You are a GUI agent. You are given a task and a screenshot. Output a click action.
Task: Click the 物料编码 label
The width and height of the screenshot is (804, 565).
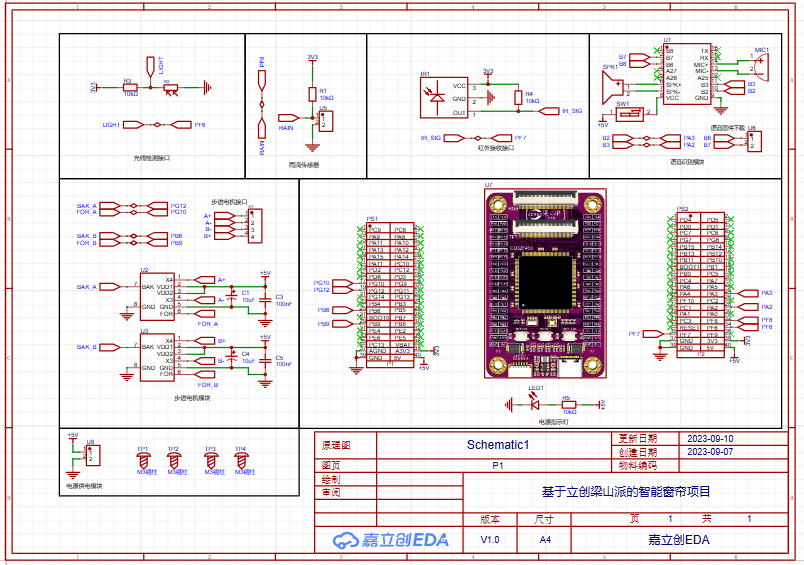coord(637,466)
